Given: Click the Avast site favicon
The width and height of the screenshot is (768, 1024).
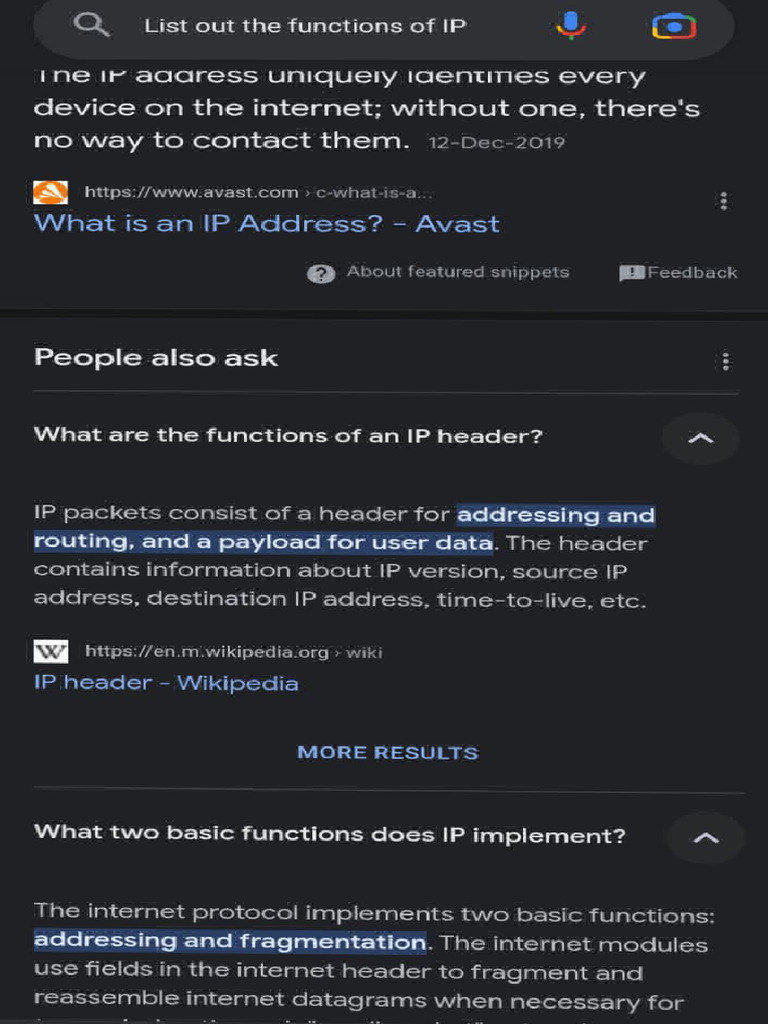Looking at the screenshot, I should coord(51,192).
